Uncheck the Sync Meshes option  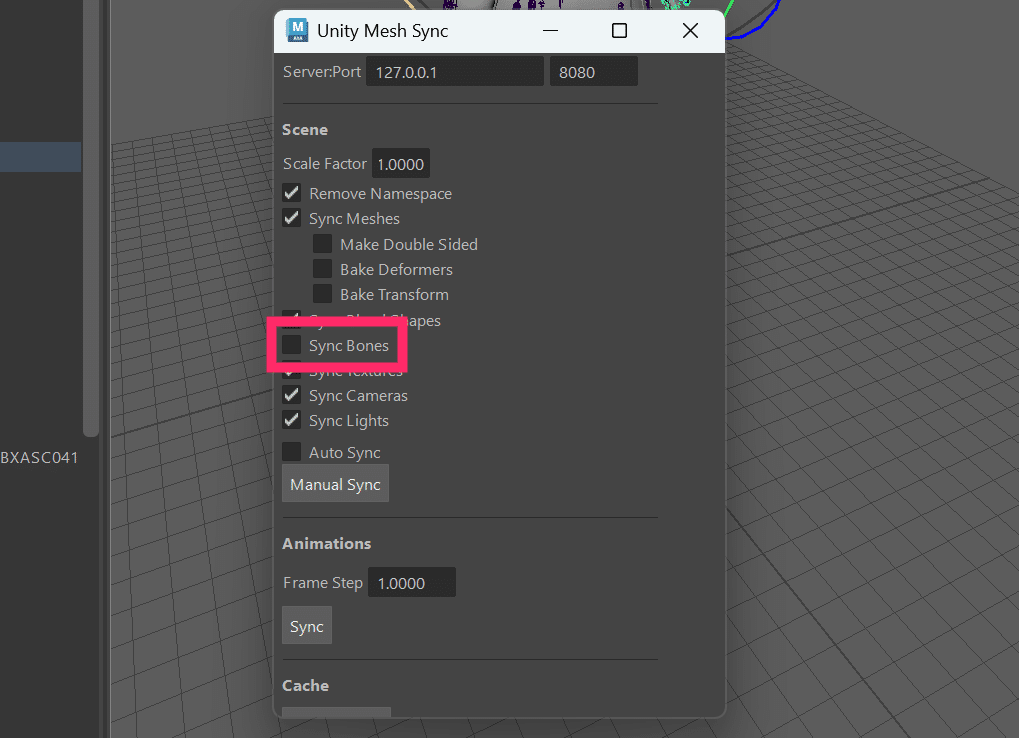tap(291, 218)
